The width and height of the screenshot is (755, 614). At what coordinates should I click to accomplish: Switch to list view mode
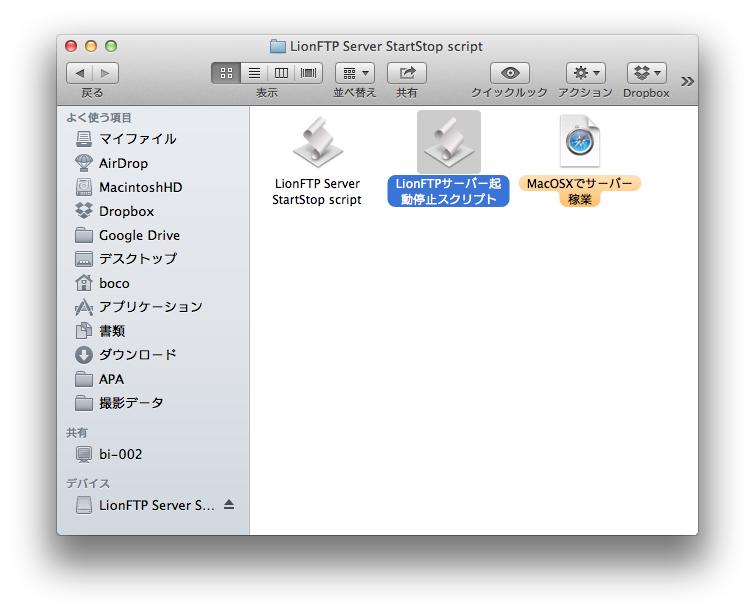pyautogui.click(x=254, y=73)
